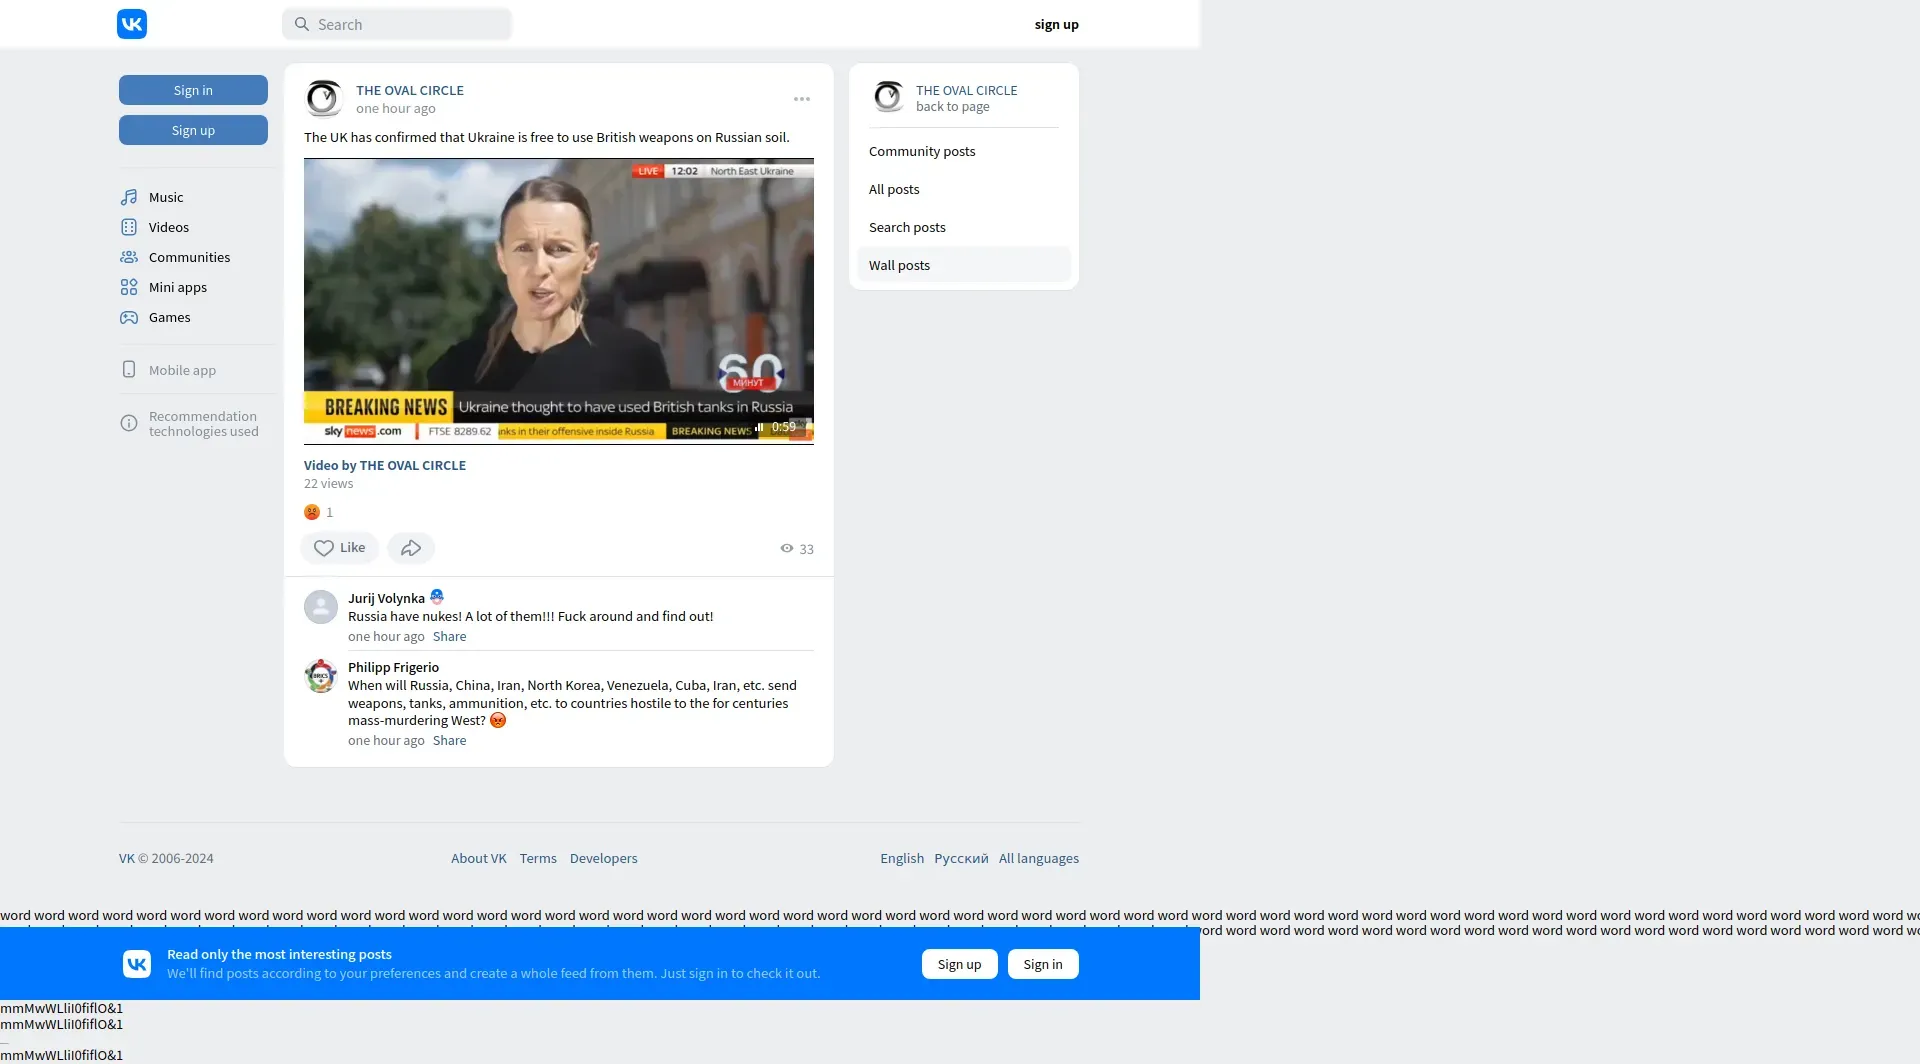Click the share arrow button under post
Screen dimensions: 1920x1064
coord(411,548)
